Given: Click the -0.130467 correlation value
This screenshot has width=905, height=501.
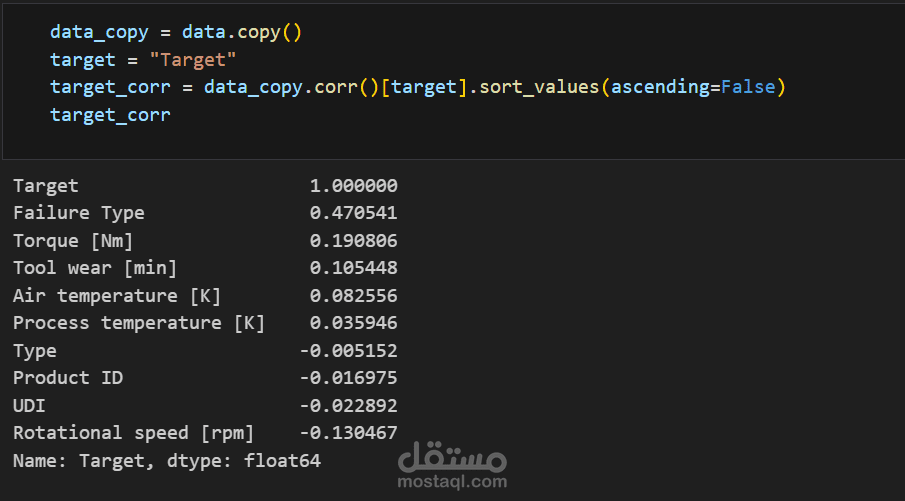Looking at the screenshot, I should click(x=349, y=433).
